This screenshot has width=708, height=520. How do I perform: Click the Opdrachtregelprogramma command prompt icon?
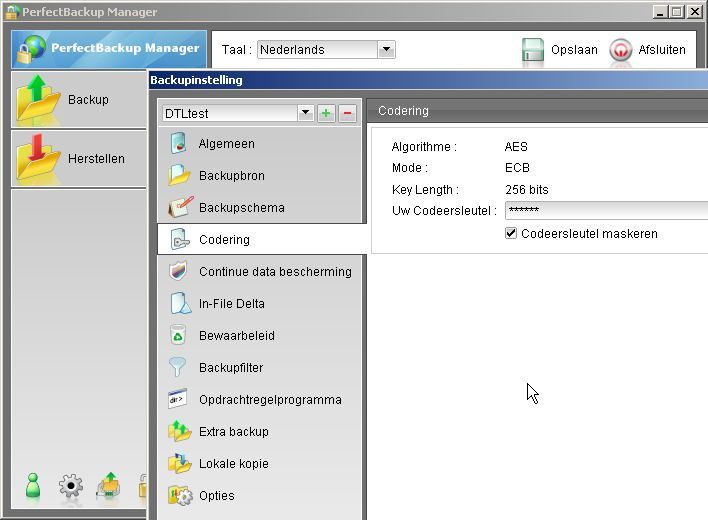click(x=177, y=399)
